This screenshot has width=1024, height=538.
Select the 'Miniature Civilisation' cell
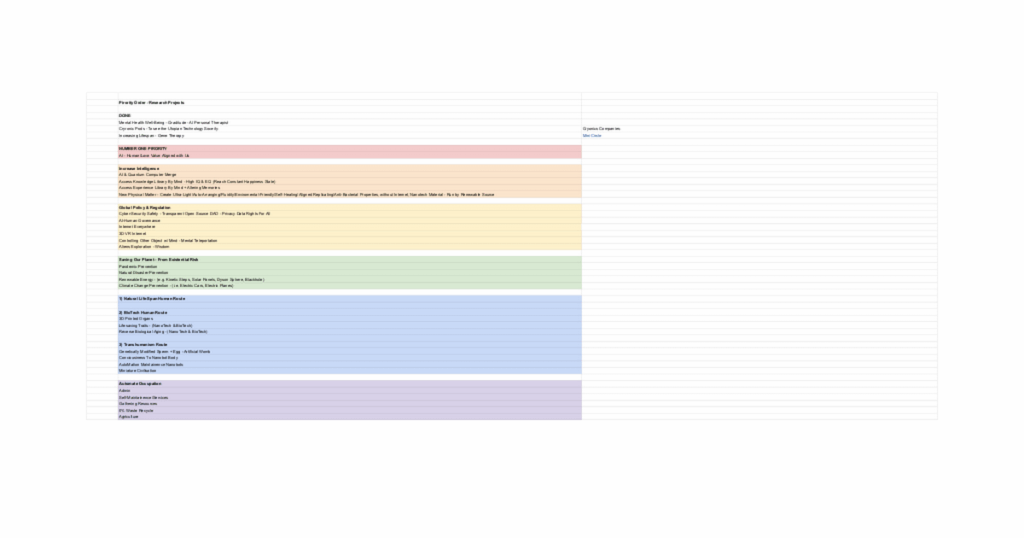[x=349, y=370]
